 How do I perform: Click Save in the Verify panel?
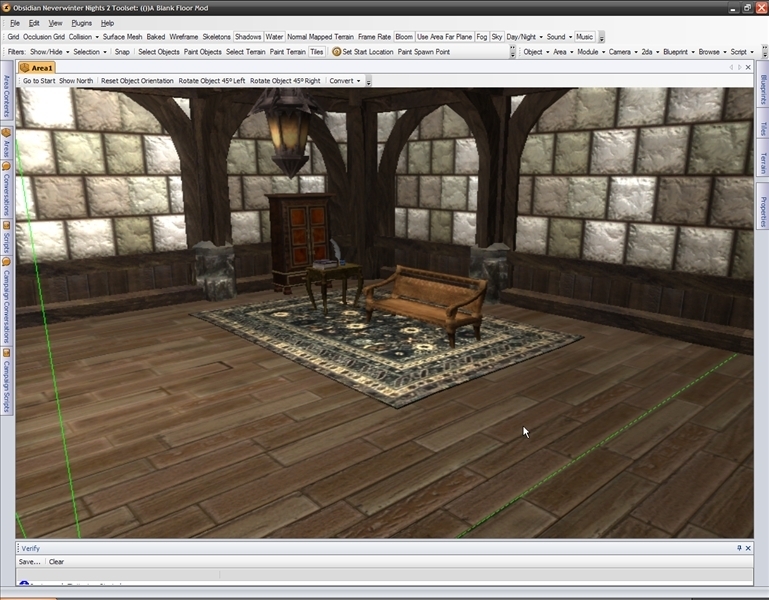(x=29, y=562)
